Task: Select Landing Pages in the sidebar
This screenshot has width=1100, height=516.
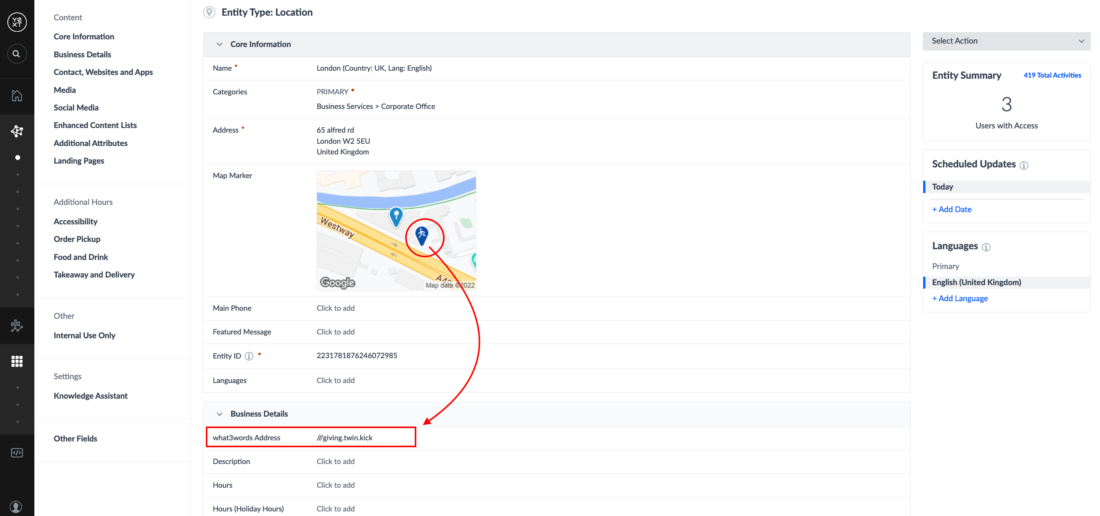Action: click(x=79, y=161)
